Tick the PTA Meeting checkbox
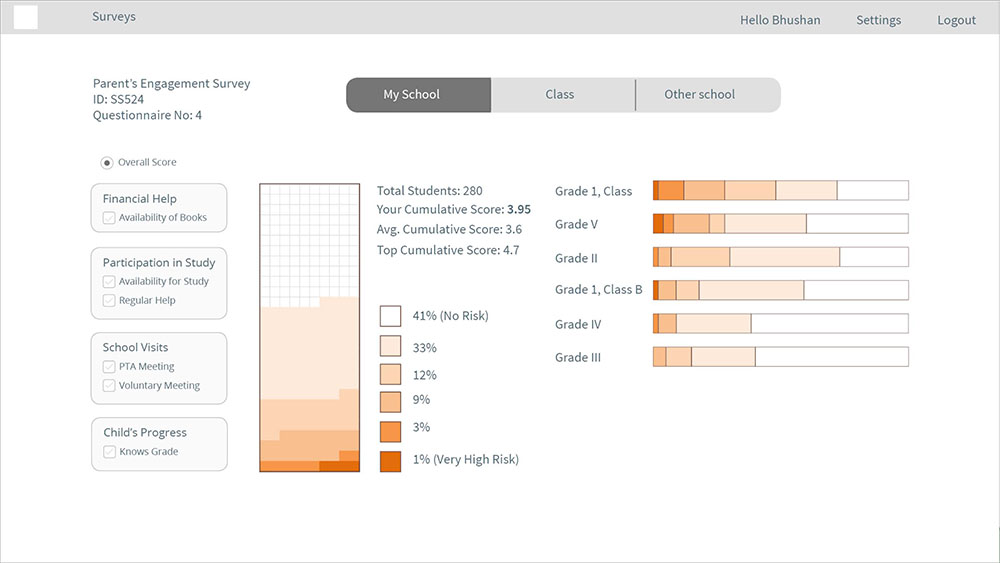 point(109,367)
